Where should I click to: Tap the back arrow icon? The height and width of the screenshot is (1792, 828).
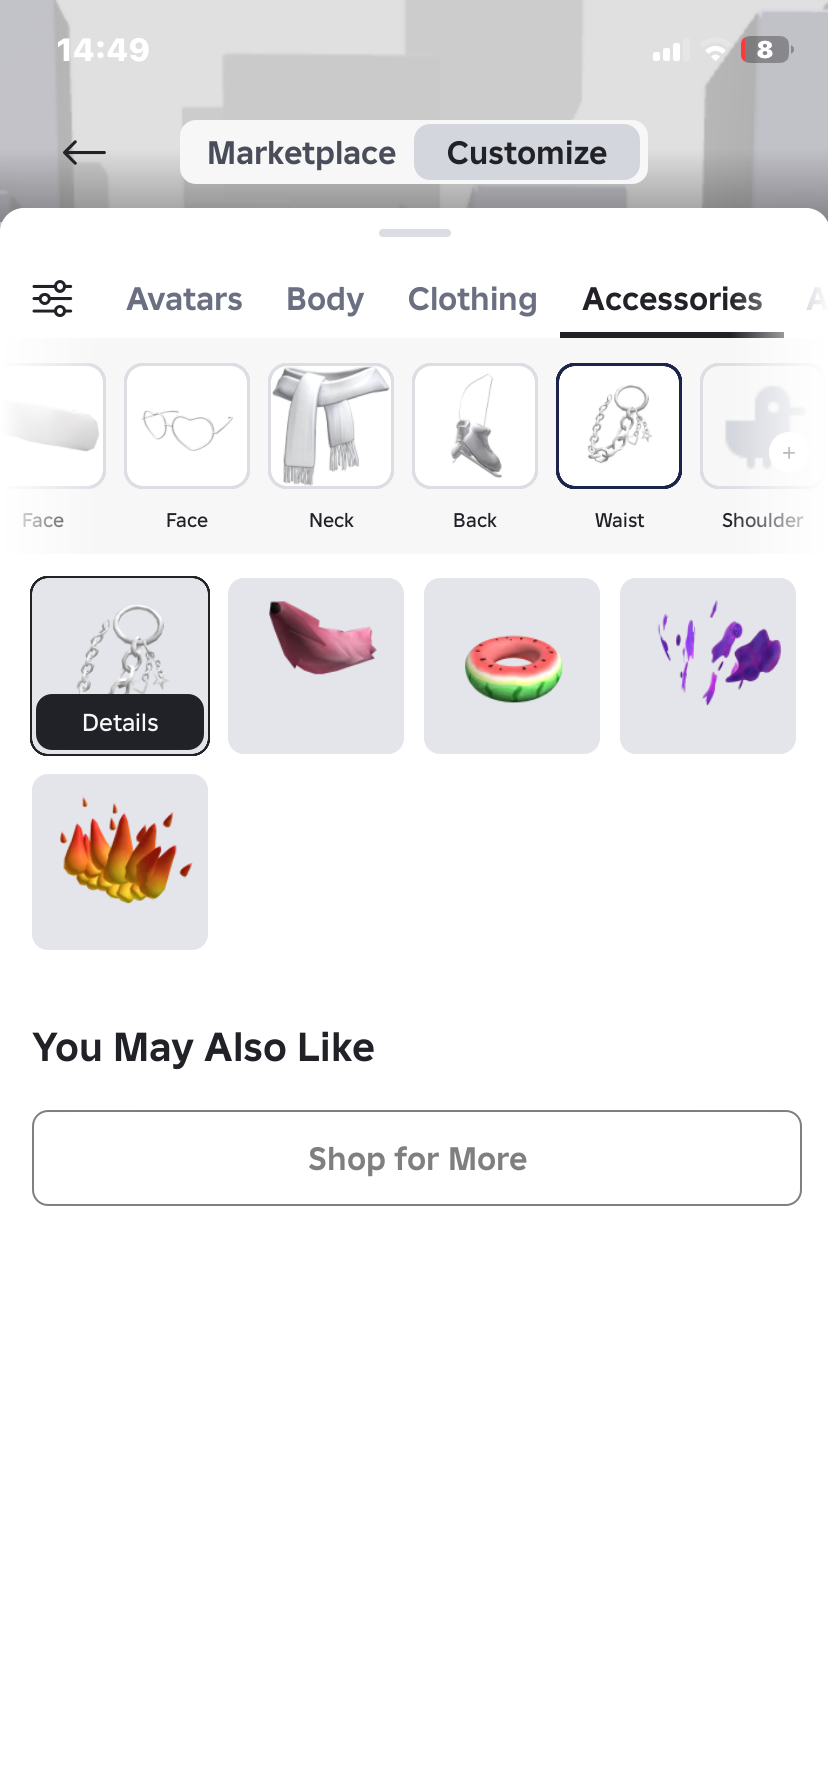click(x=84, y=152)
